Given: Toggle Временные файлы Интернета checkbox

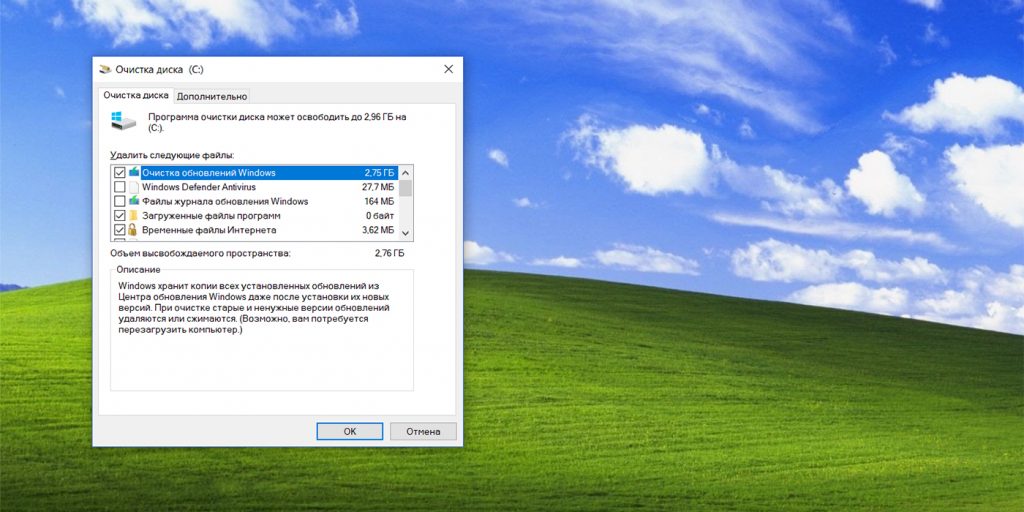Looking at the screenshot, I should click(x=120, y=230).
